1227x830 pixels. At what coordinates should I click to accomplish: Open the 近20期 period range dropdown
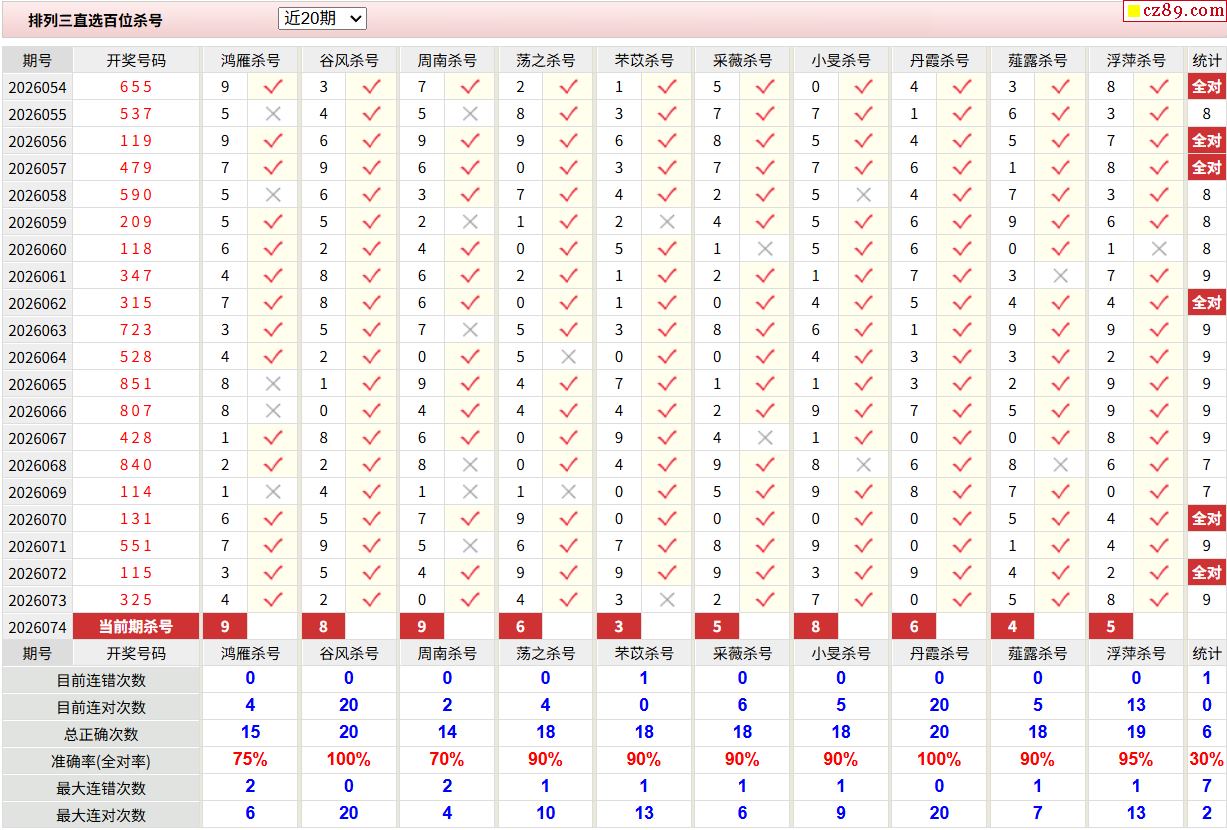click(x=322, y=18)
